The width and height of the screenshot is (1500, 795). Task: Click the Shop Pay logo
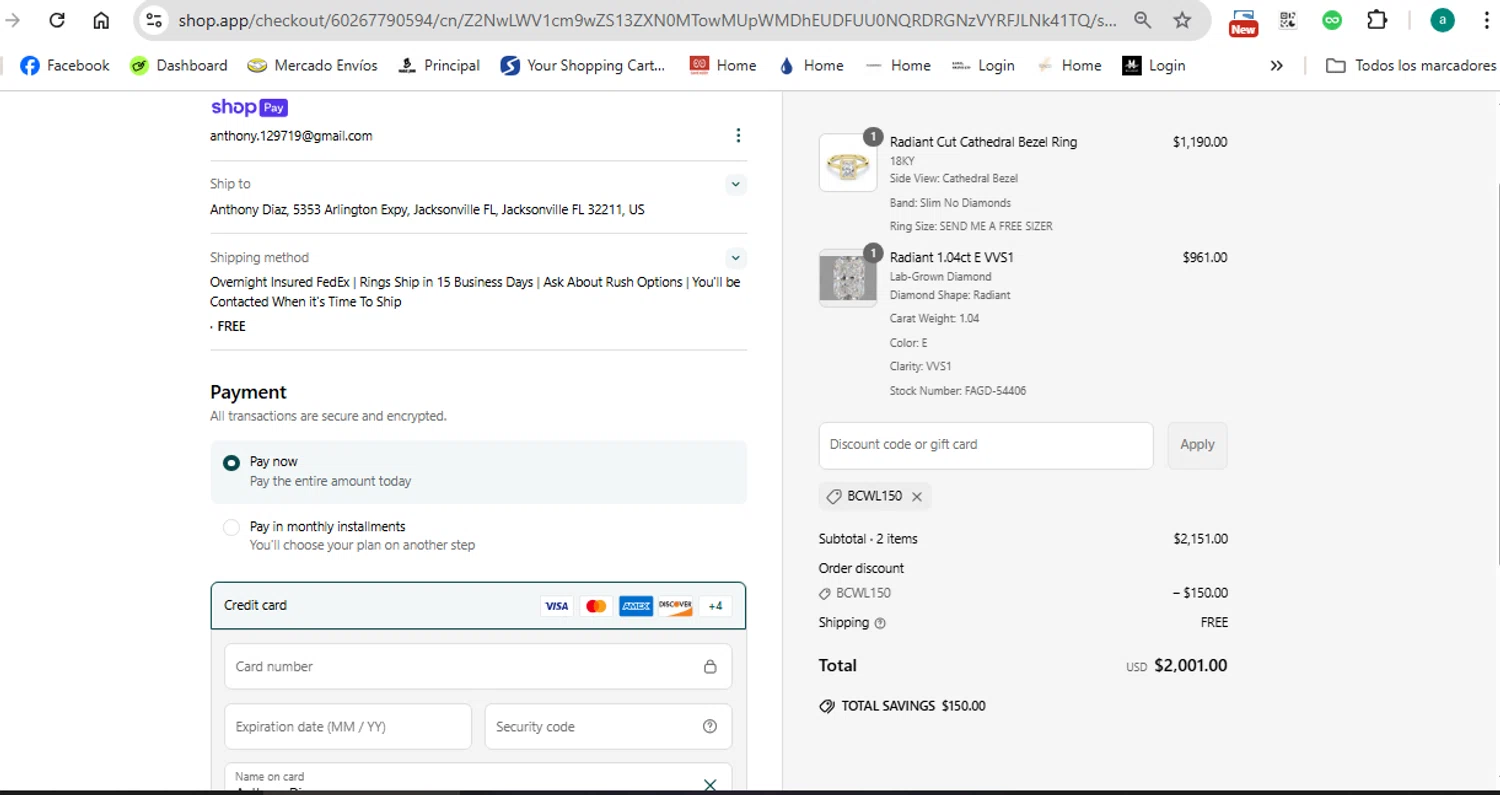tap(249, 107)
